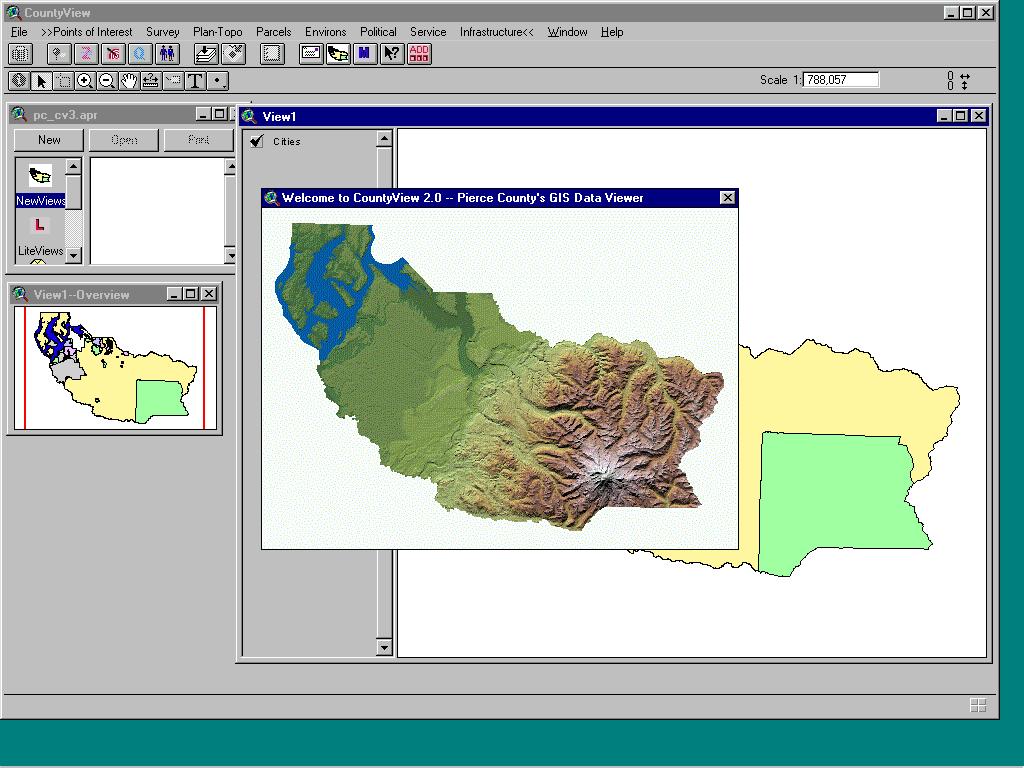
Task: Click the Open button in the project window
Action: click(x=124, y=140)
